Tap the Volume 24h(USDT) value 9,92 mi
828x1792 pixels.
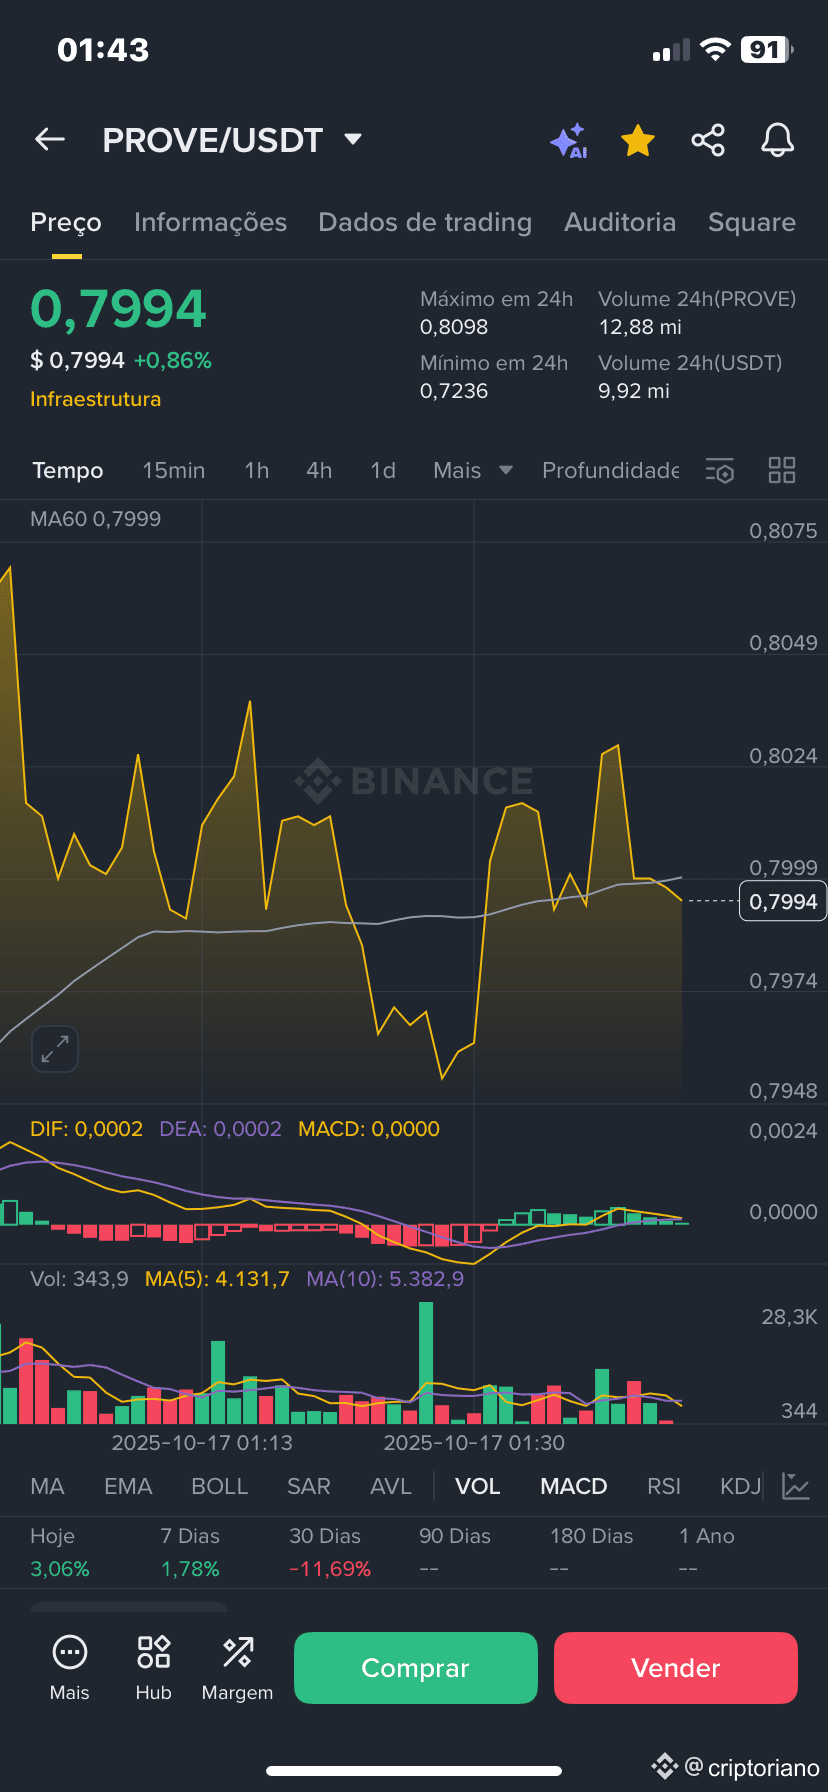(x=634, y=391)
